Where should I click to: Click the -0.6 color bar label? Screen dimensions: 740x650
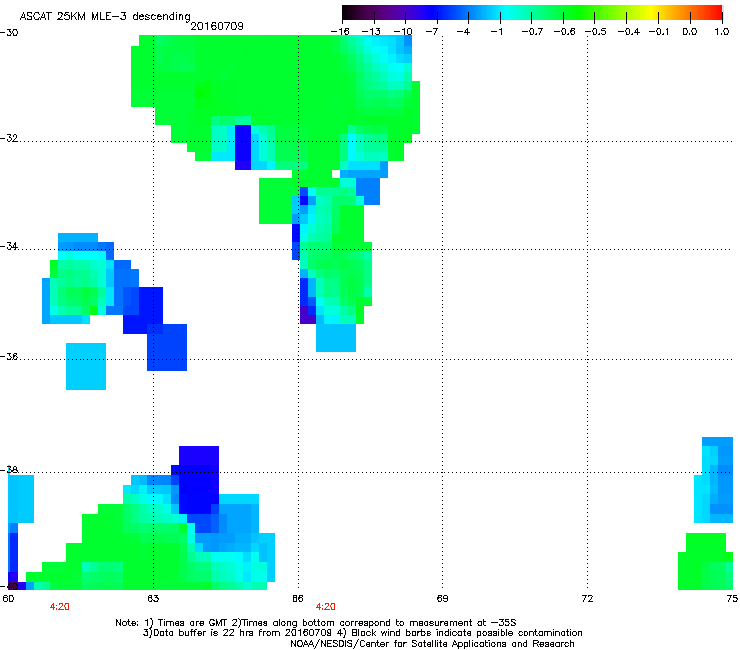564,32
